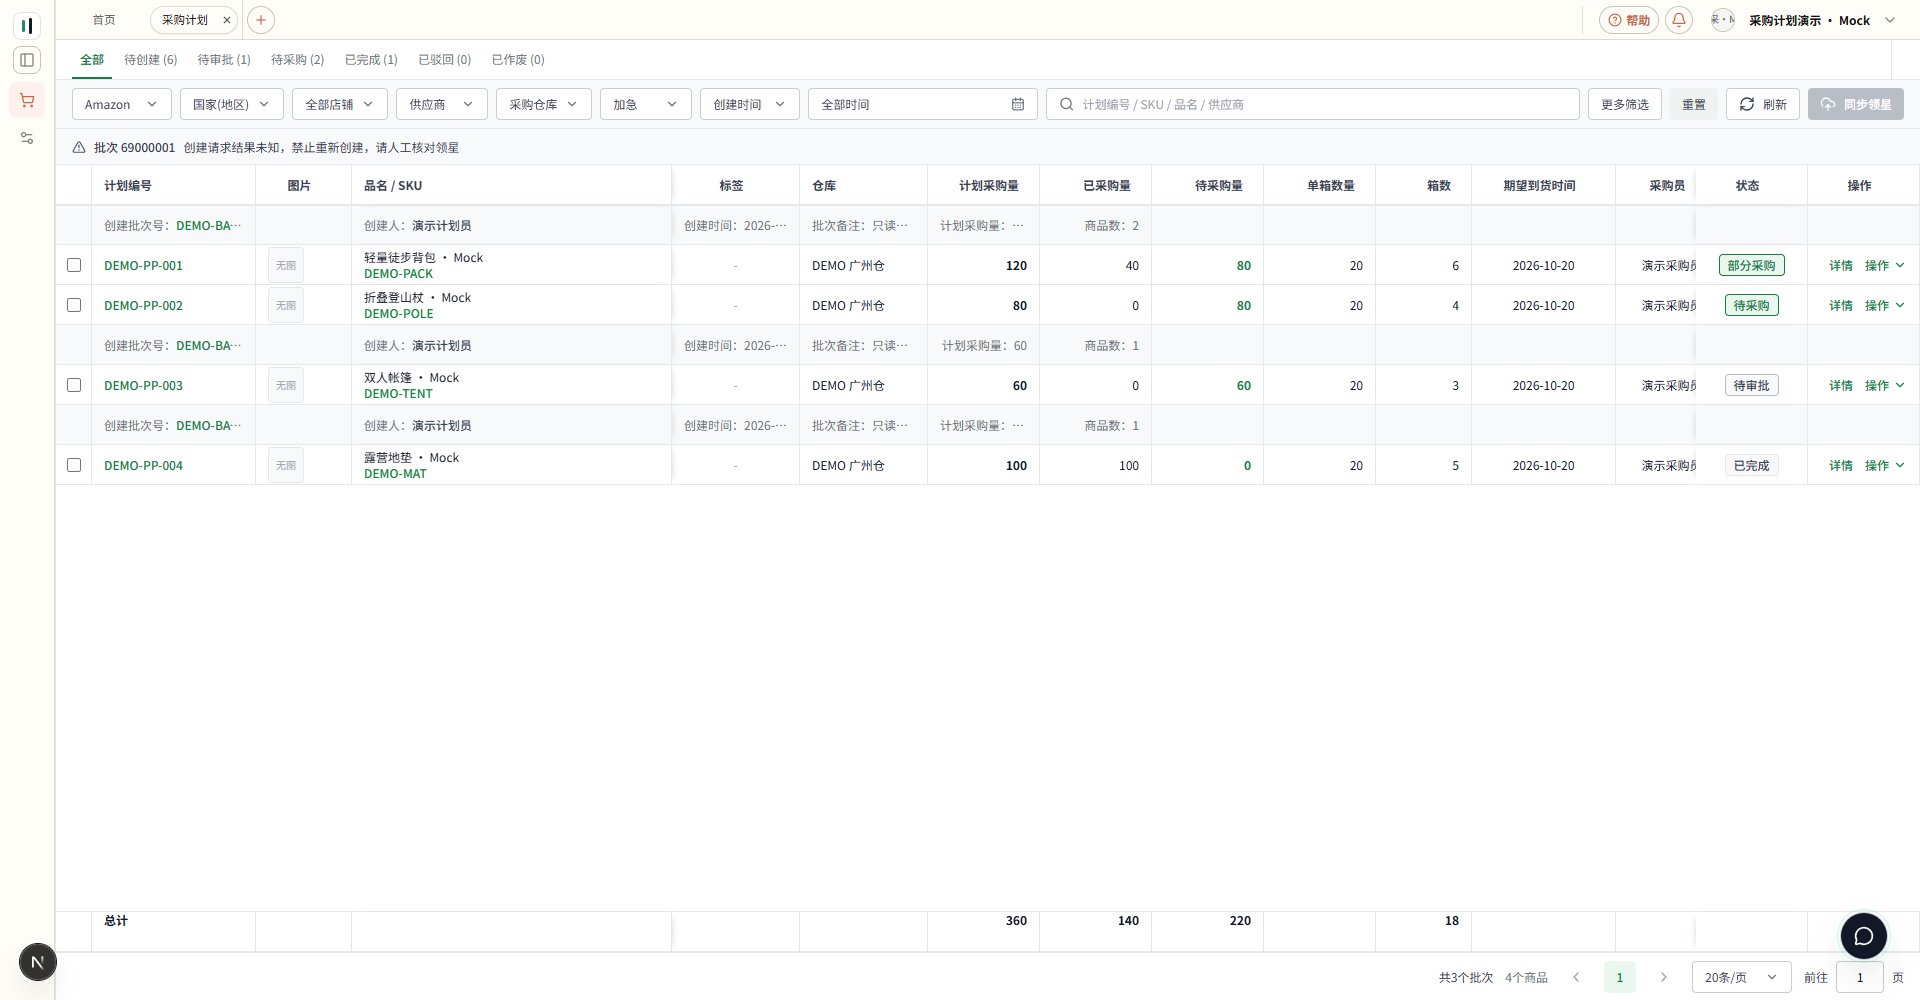Click the round N avatar icon
1920x1000 pixels.
(38, 962)
